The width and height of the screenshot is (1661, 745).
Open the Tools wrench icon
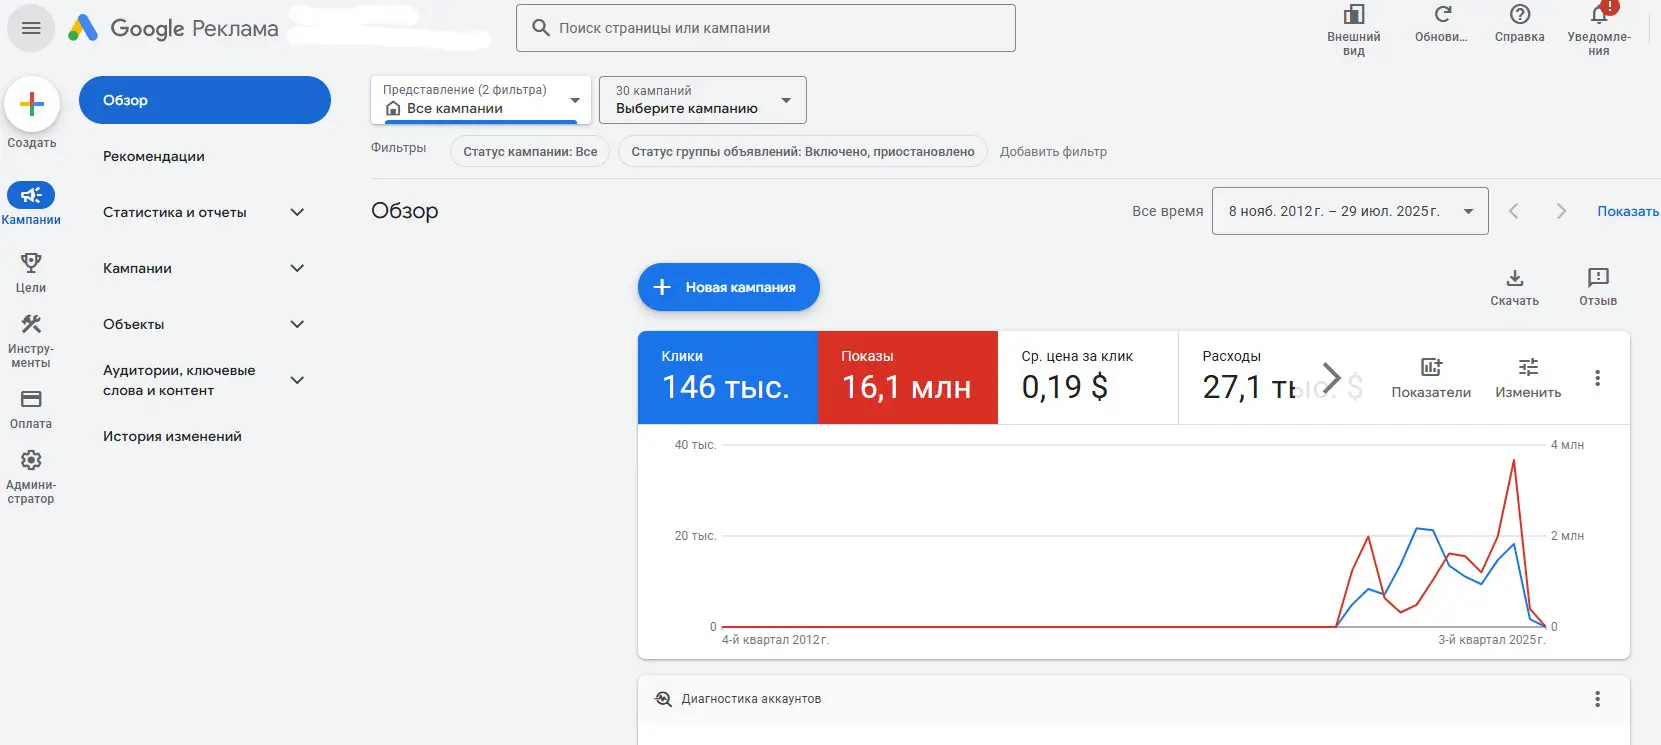[x=31, y=324]
